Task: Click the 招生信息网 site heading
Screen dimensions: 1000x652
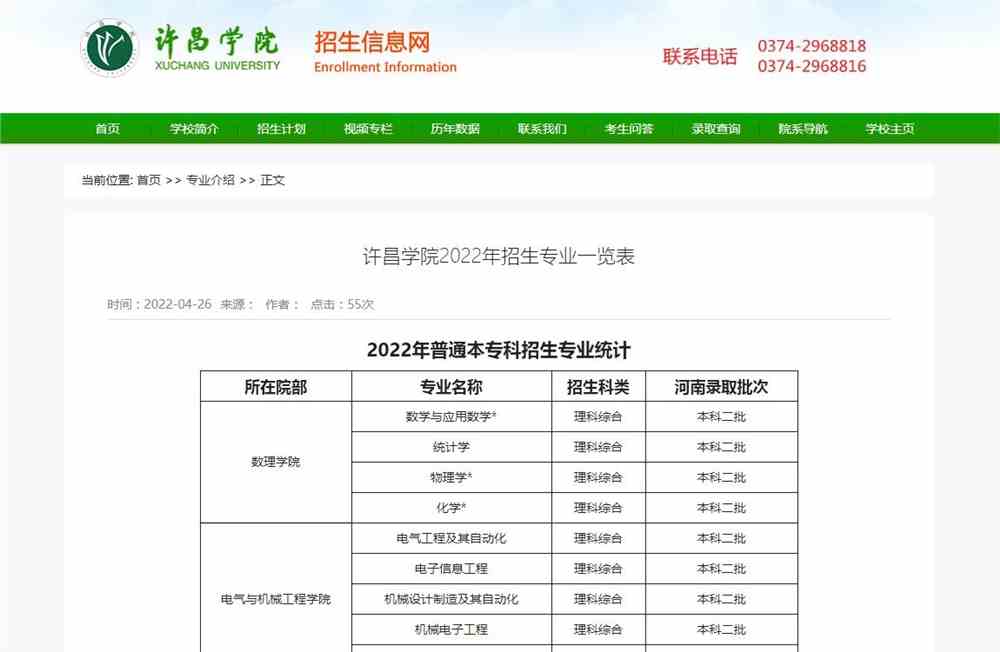Action: click(372, 43)
